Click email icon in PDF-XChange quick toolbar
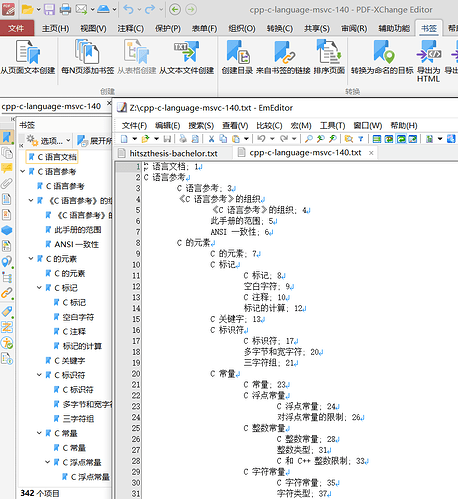Image resolution: width=458 pixels, height=499 pixels. click(x=82, y=9)
